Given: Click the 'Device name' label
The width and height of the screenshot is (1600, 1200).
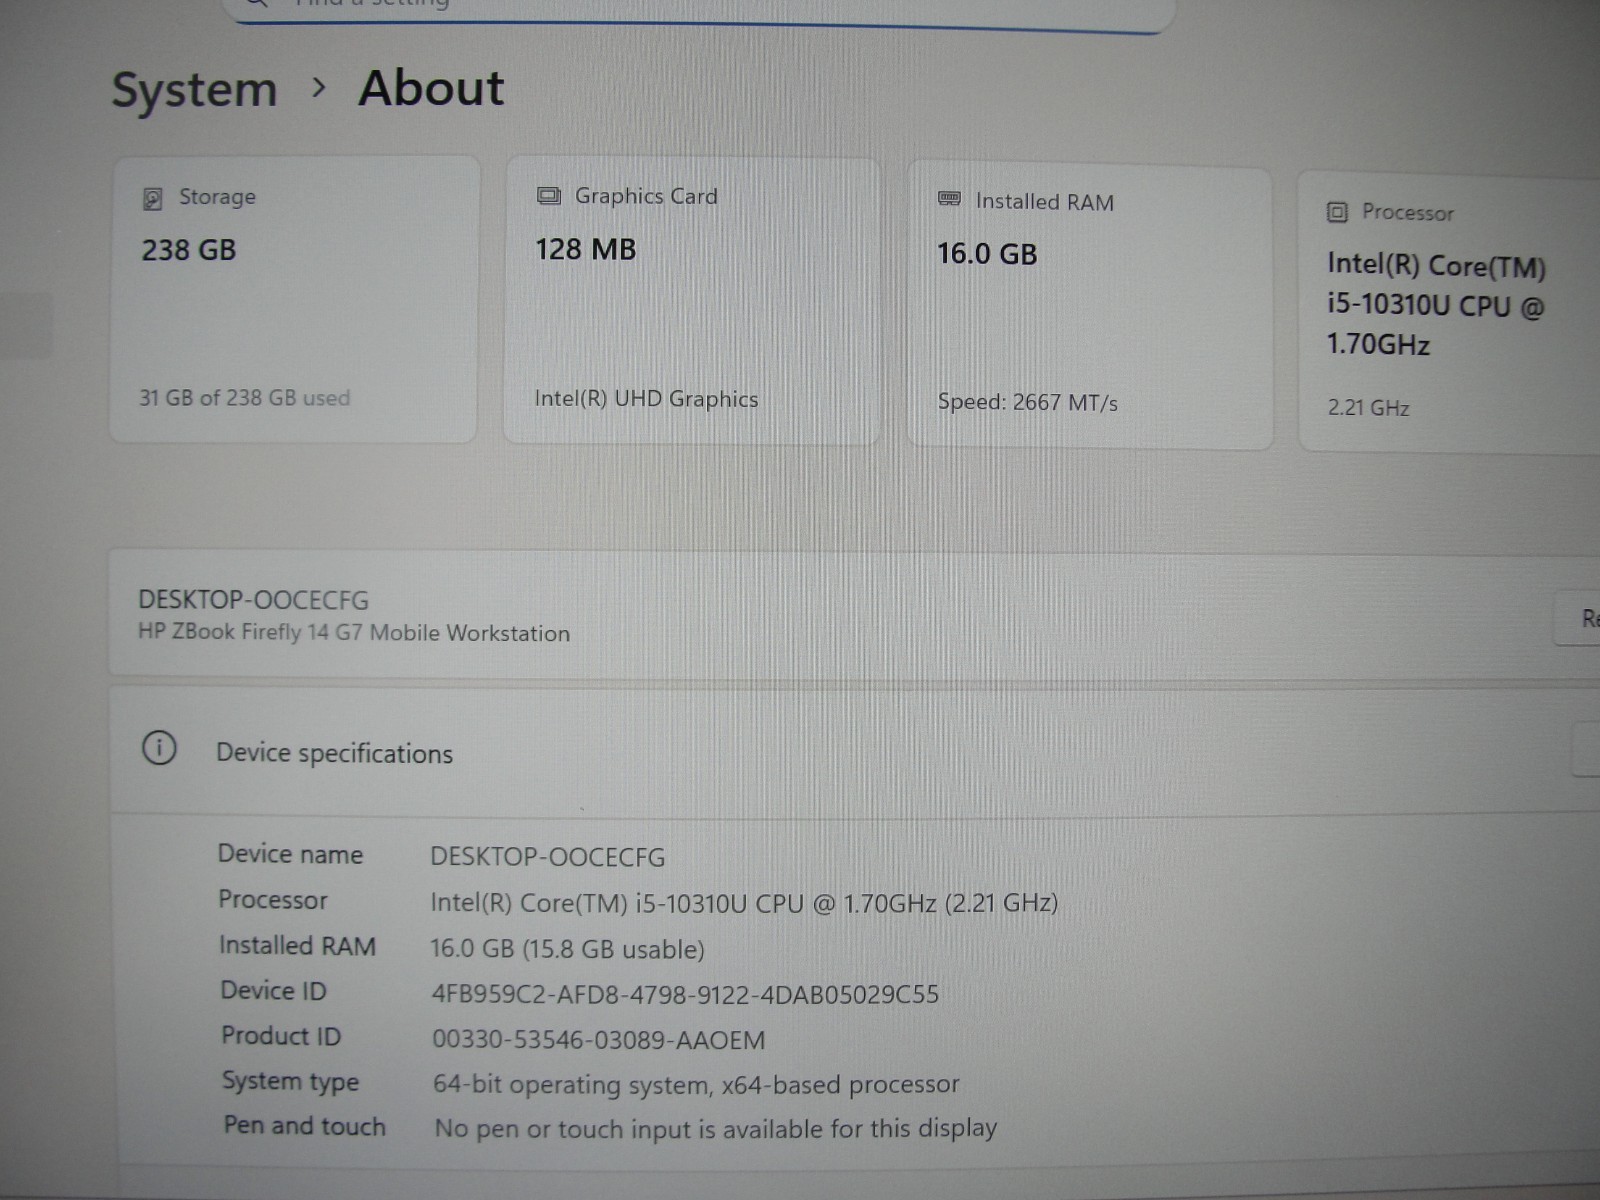Looking at the screenshot, I should tap(290, 854).
